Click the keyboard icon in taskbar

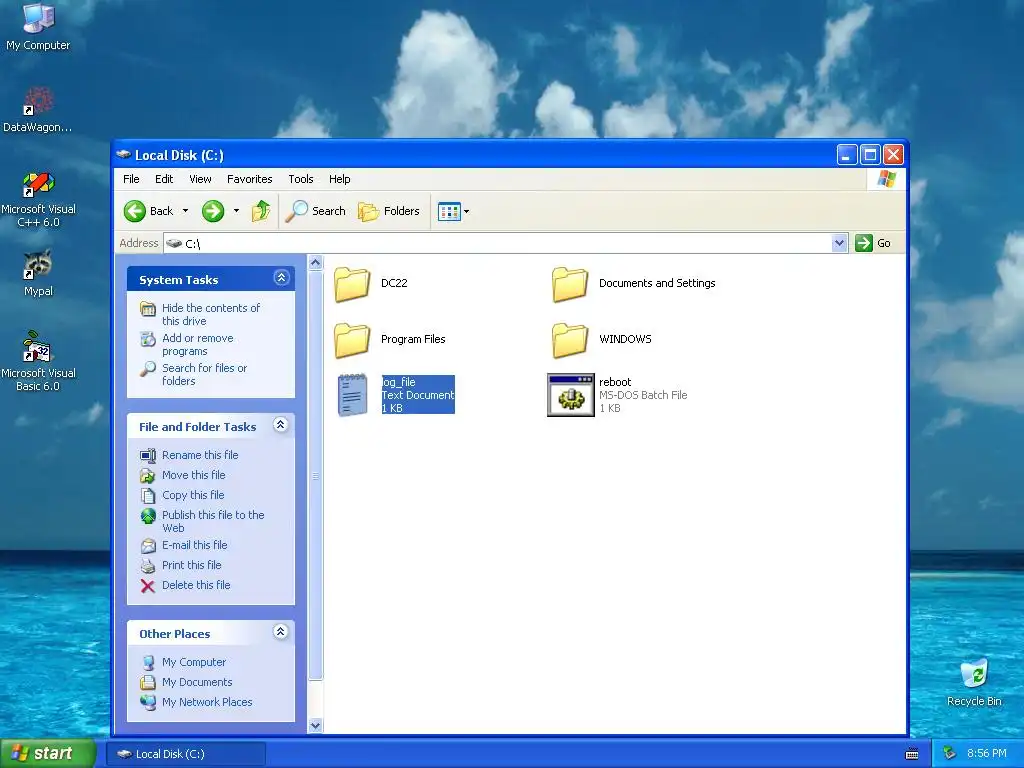click(912, 754)
